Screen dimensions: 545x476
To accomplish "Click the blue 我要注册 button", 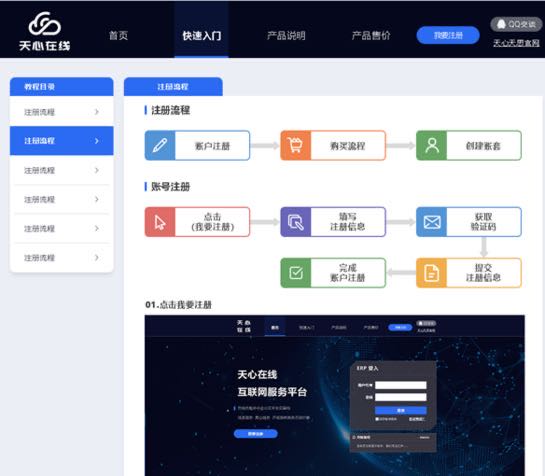I will click(x=448, y=35).
